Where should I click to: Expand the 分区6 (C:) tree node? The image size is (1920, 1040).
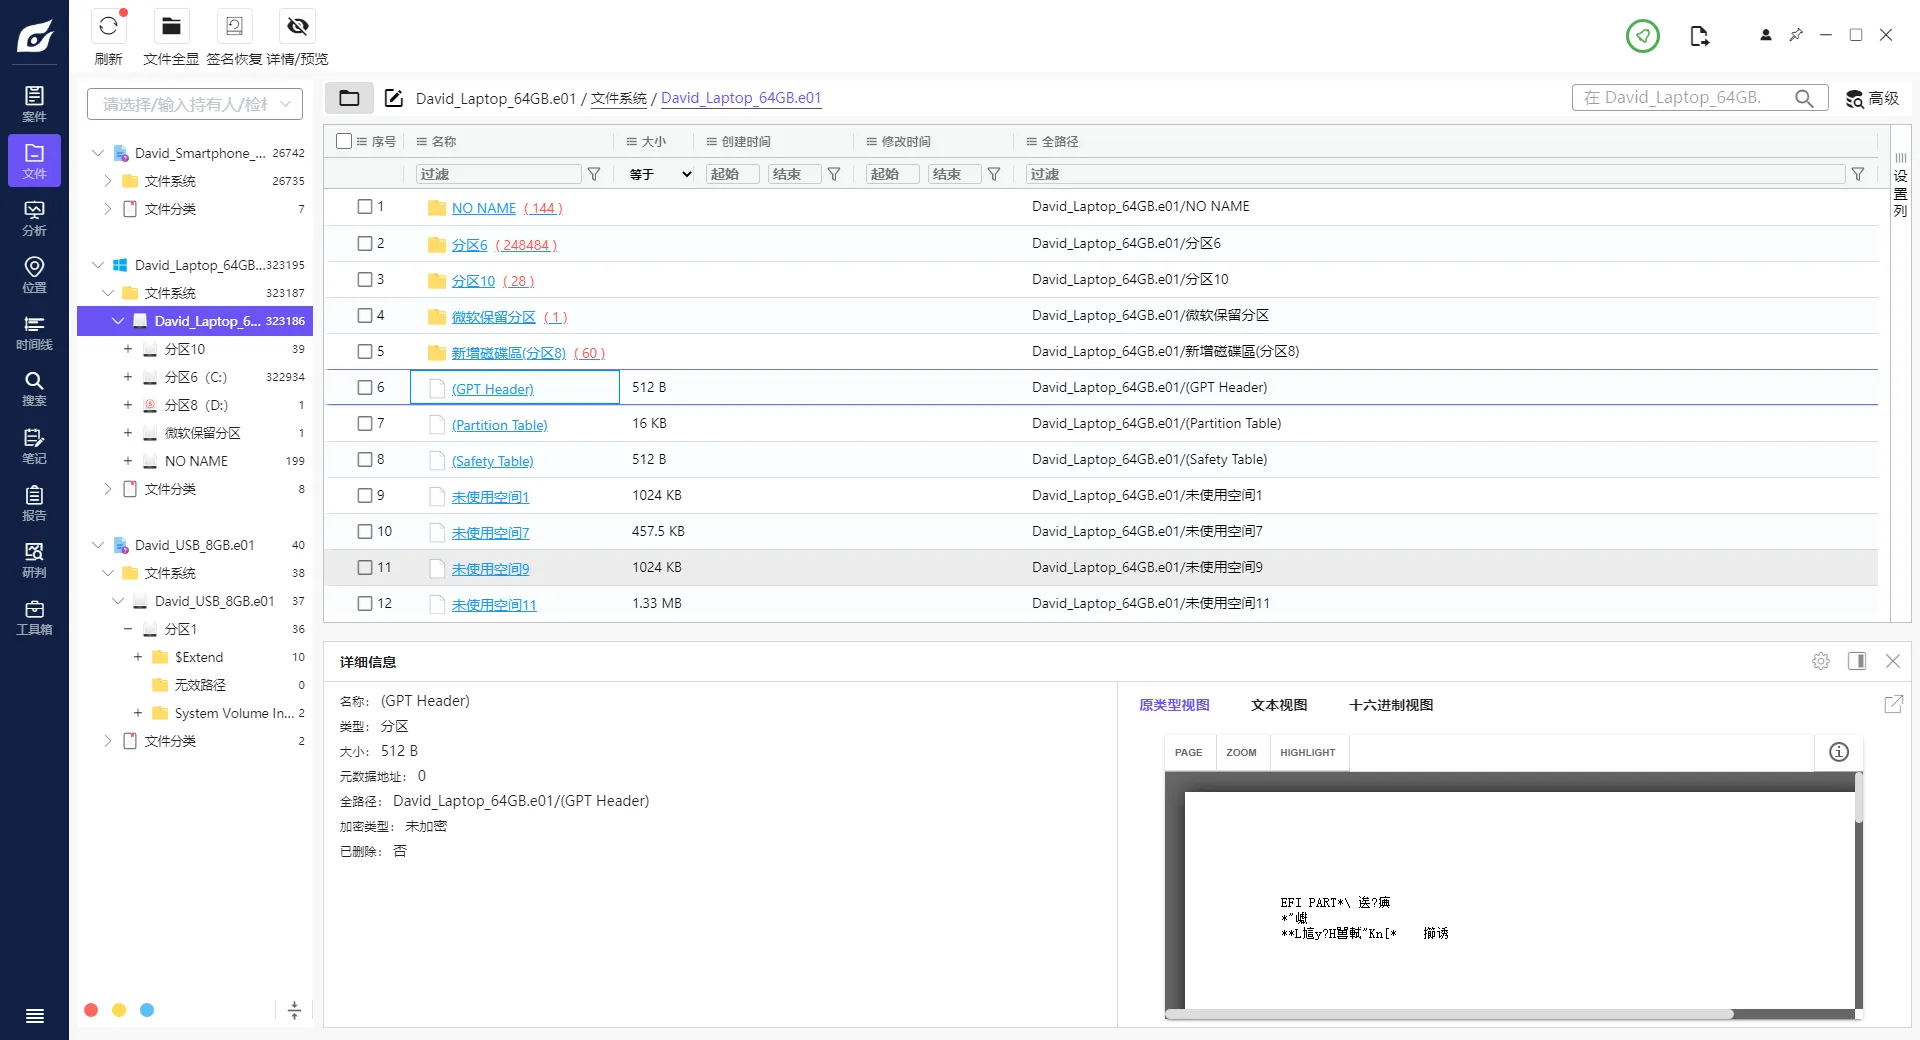pyautogui.click(x=127, y=377)
